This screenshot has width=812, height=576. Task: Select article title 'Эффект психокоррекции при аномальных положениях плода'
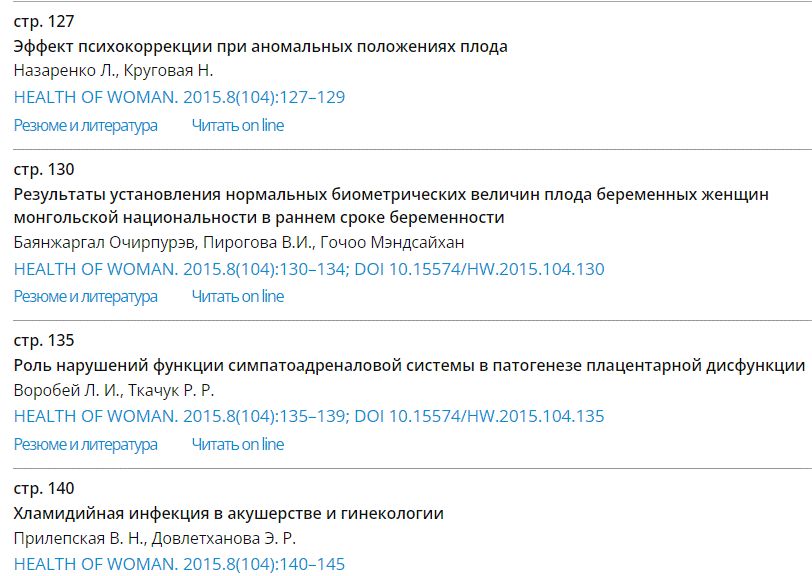(x=260, y=47)
